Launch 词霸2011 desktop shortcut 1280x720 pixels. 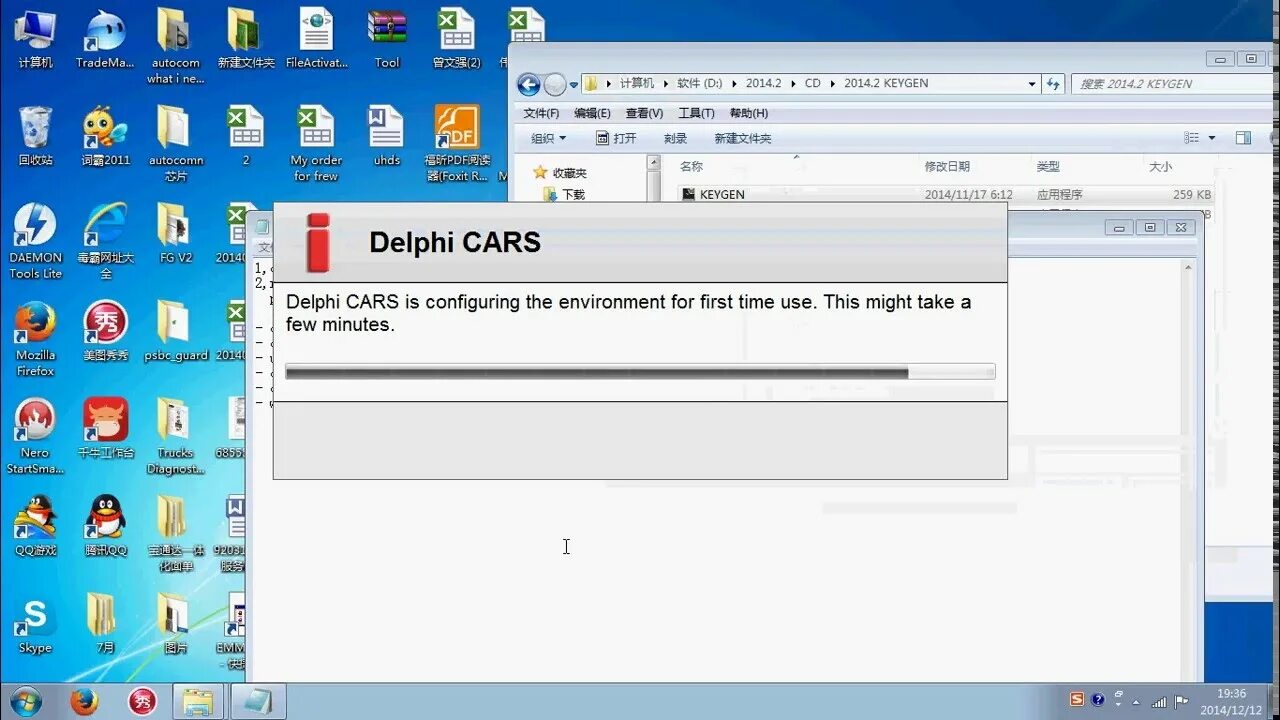tap(105, 137)
